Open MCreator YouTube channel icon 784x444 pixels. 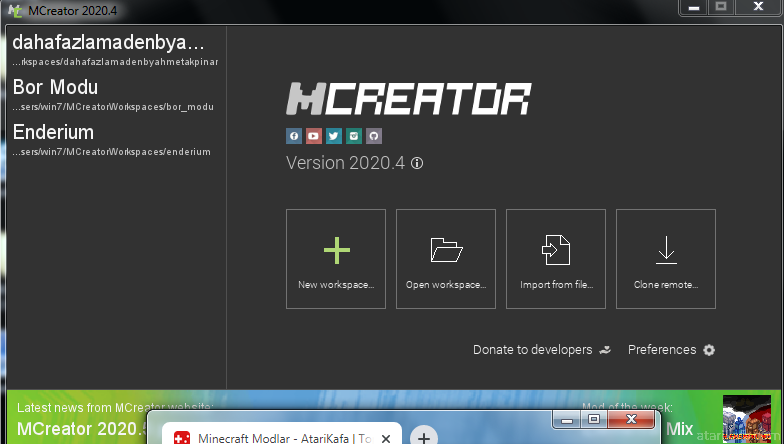[314, 136]
